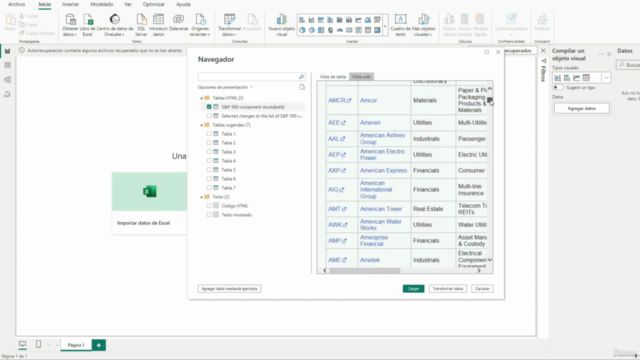This screenshot has width=640, height=360.
Task: Select desktop layout icon at bottom
Action: click(22, 344)
